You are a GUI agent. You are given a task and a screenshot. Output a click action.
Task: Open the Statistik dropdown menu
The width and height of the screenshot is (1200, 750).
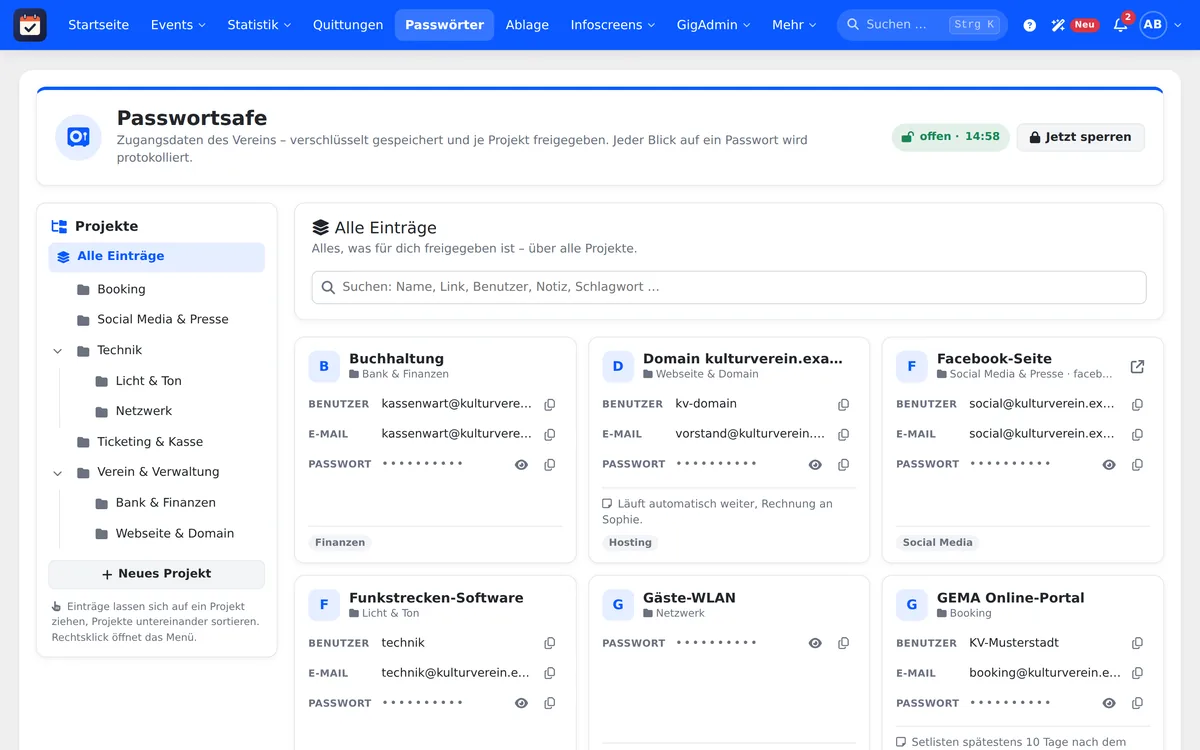(x=259, y=25)
